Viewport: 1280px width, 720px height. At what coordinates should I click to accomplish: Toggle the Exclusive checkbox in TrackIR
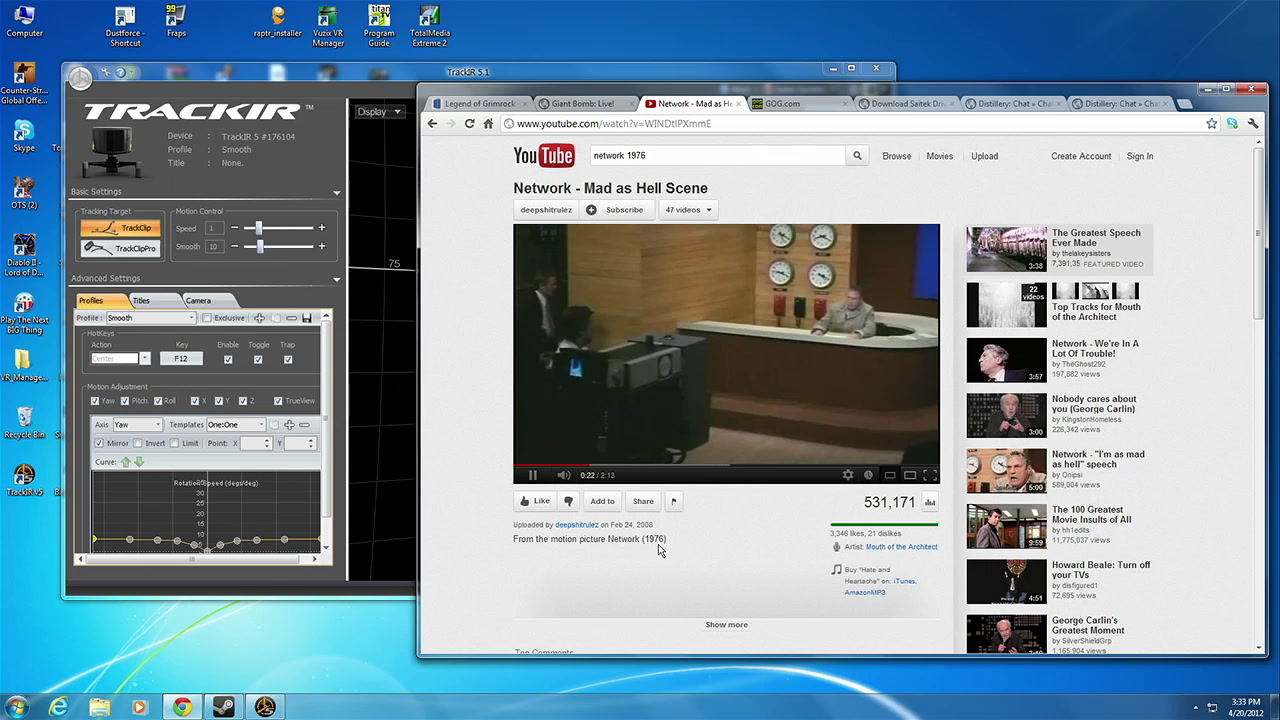point(207,318)
